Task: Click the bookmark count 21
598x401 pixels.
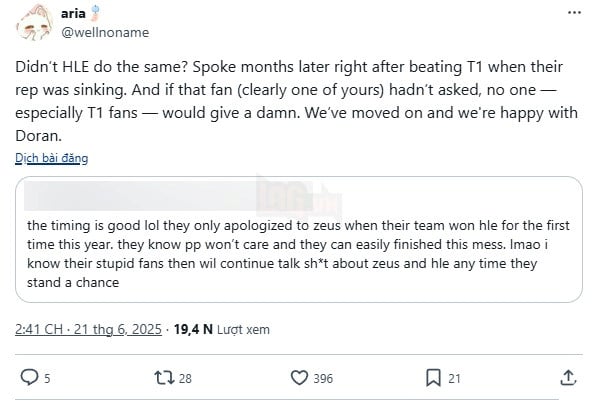Action: click(454, 378)
